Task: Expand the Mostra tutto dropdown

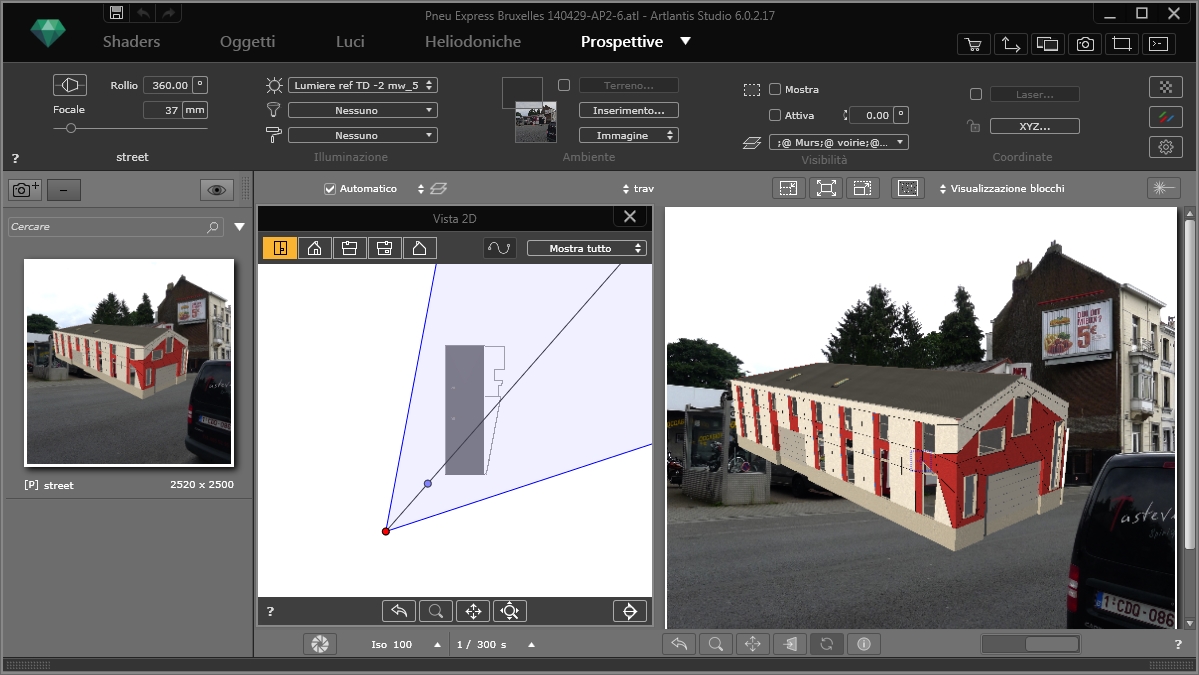Action: pos(587,248)
